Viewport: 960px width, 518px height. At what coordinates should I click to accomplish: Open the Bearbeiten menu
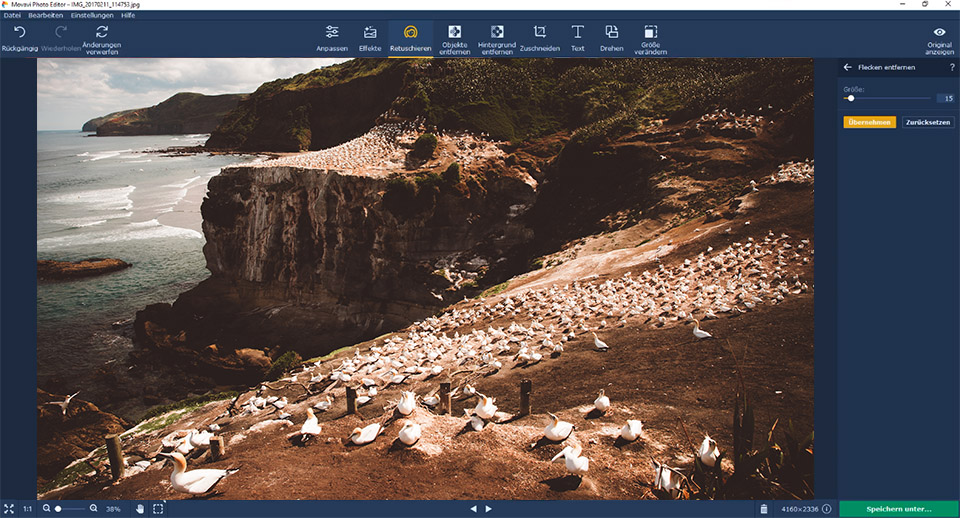45,15
